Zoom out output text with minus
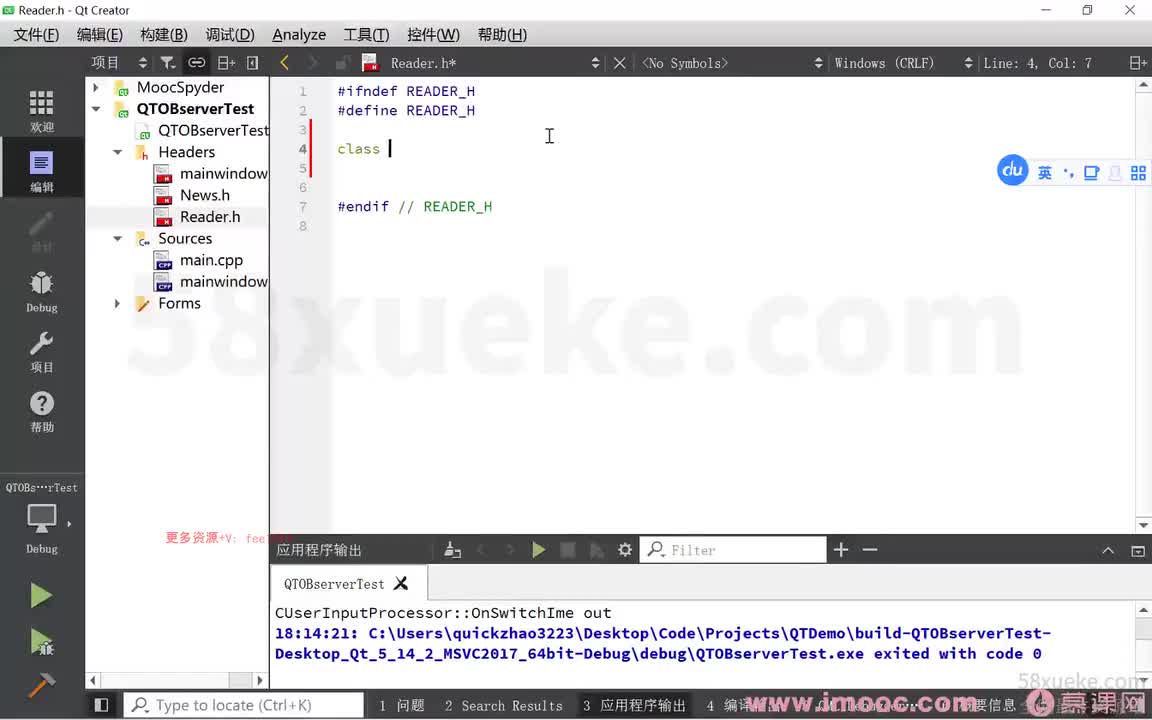1152x720 pixels. 870,550
